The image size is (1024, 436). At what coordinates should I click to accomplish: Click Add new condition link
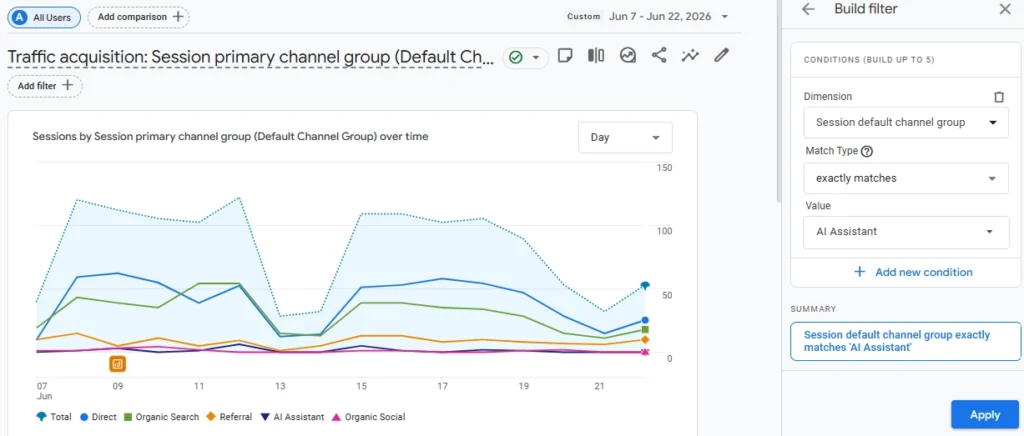tap(913, 272)
